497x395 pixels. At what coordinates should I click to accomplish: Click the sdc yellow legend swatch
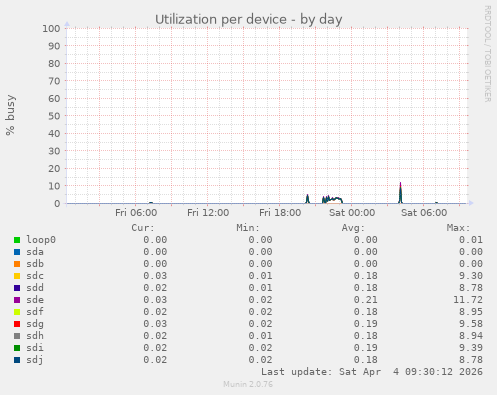click(x=17, y=276)
